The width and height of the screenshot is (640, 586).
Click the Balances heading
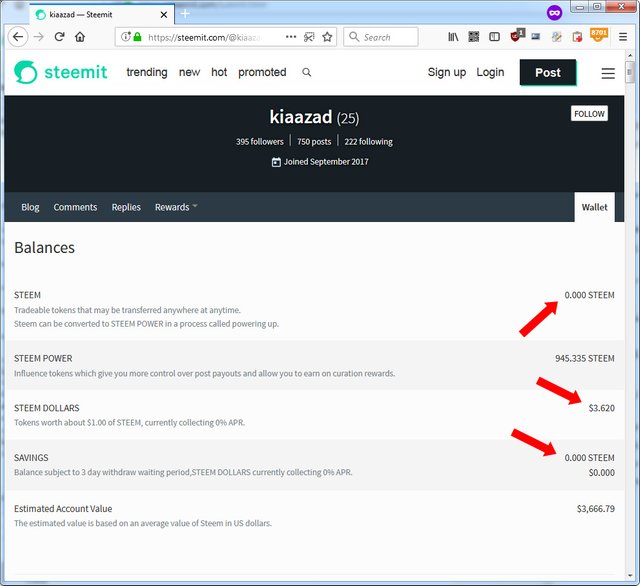click(44, 248)
